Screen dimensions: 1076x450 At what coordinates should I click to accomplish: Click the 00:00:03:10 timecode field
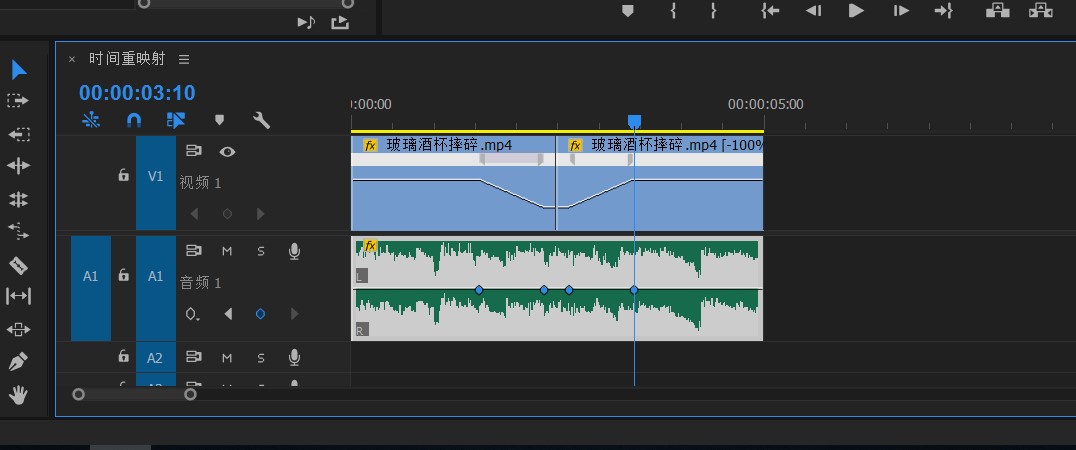[137, 93]
